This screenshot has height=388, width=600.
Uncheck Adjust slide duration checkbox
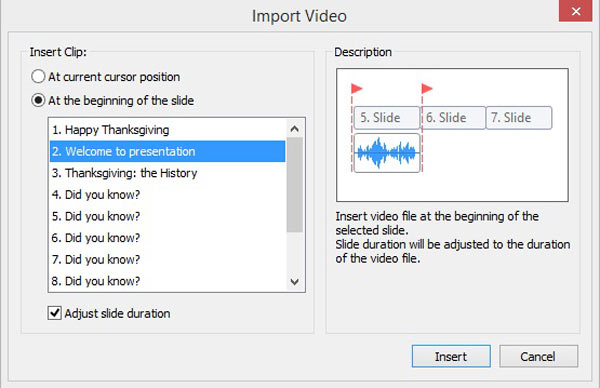click(x=55, y=313)
